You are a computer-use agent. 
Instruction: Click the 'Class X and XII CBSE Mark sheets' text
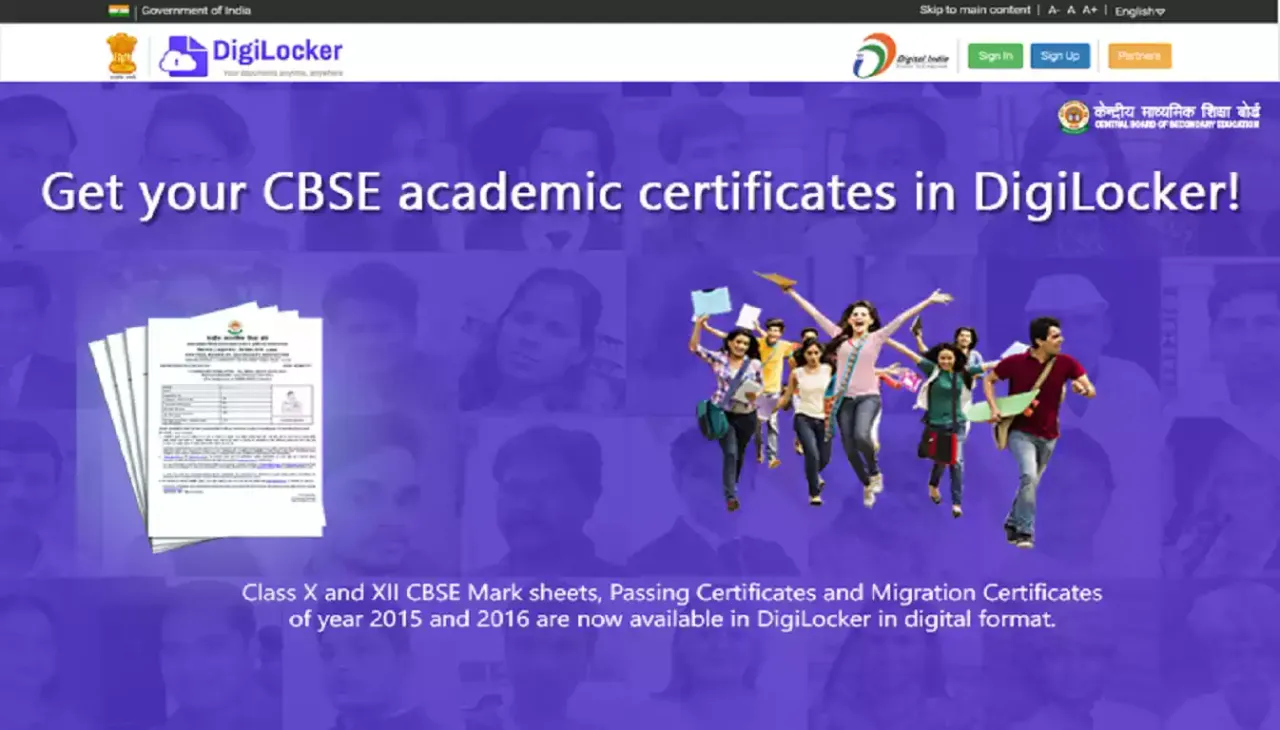click(671, 593)
